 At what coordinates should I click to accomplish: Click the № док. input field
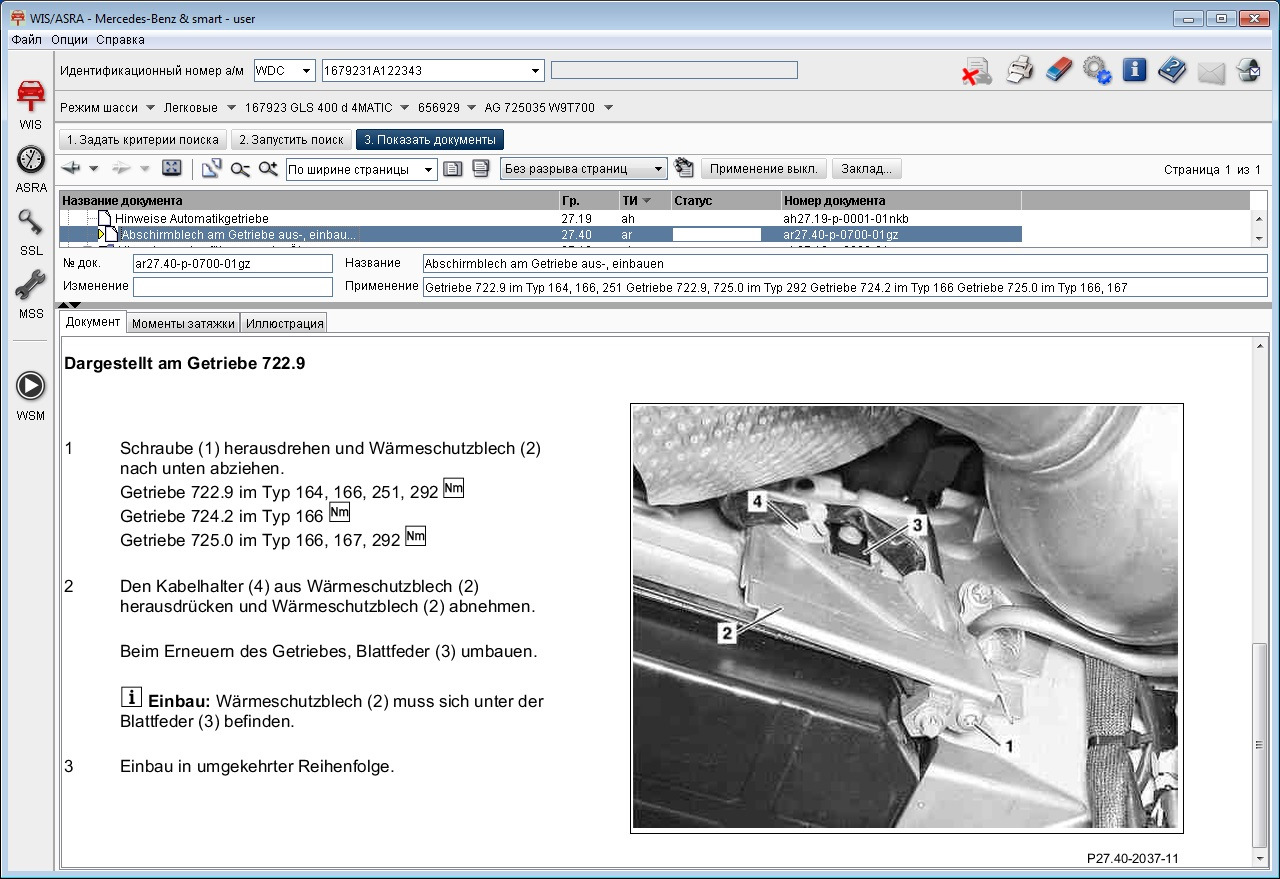pos(232,263)
